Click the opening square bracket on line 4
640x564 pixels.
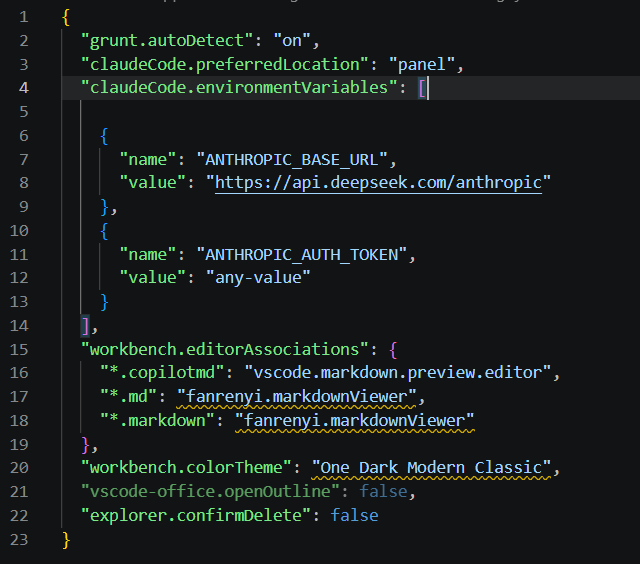422,88
